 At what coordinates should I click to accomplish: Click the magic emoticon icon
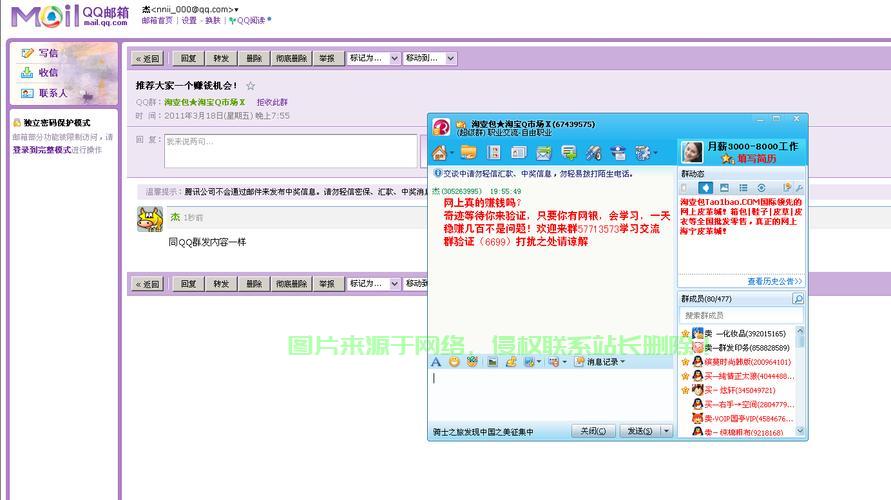point(472,362)
